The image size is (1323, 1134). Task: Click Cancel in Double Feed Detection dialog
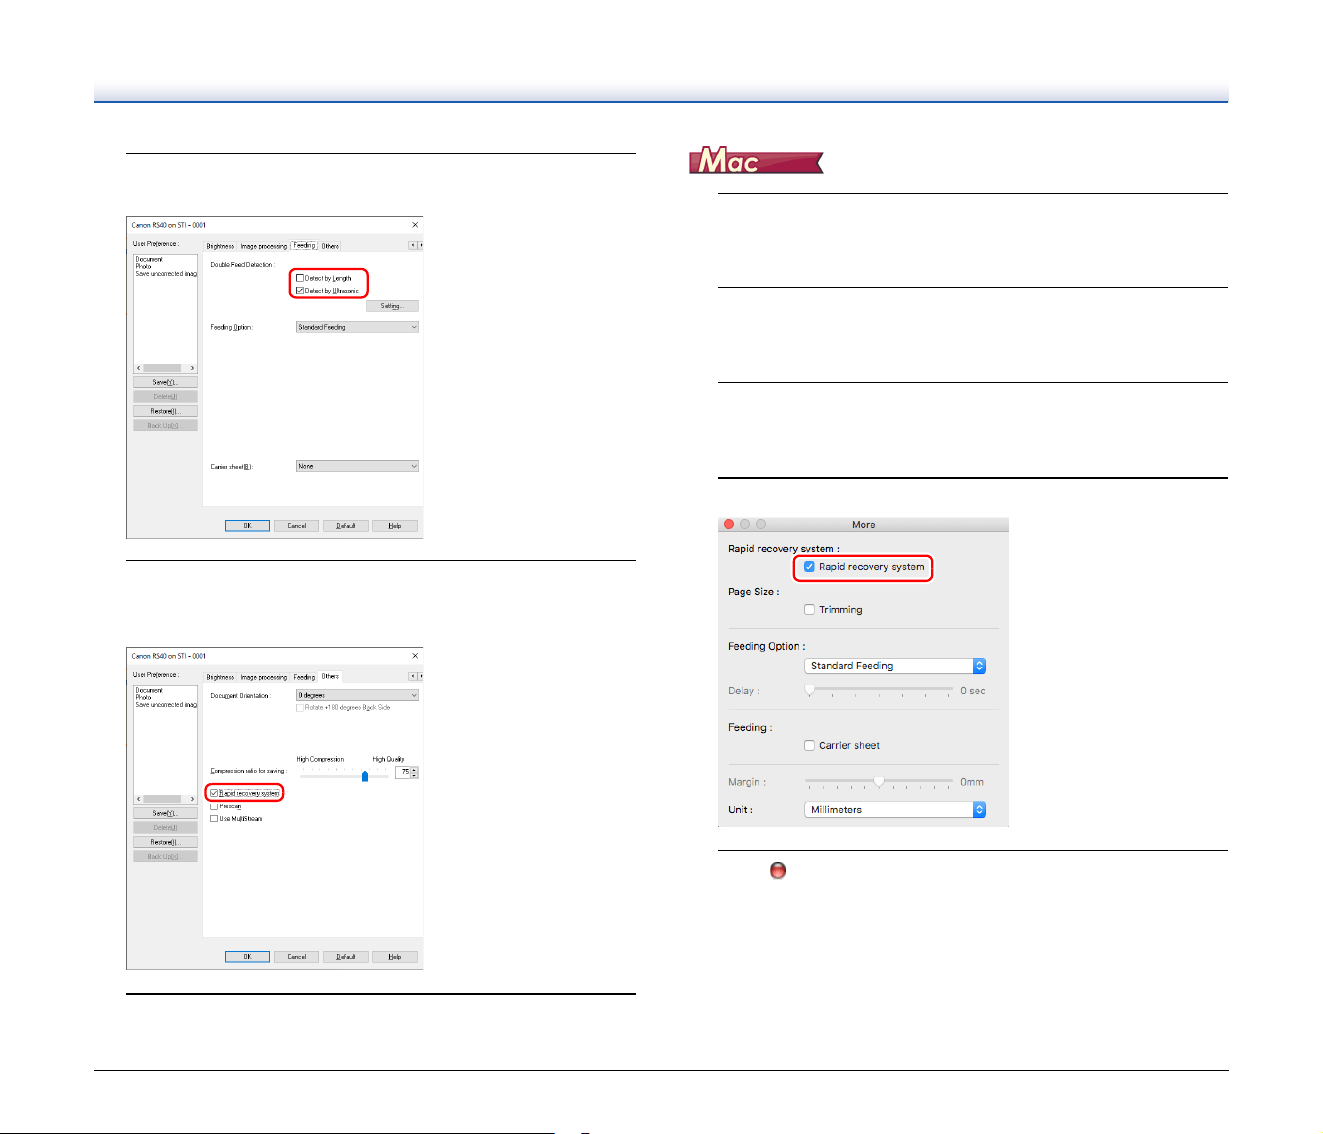(297, 526)
